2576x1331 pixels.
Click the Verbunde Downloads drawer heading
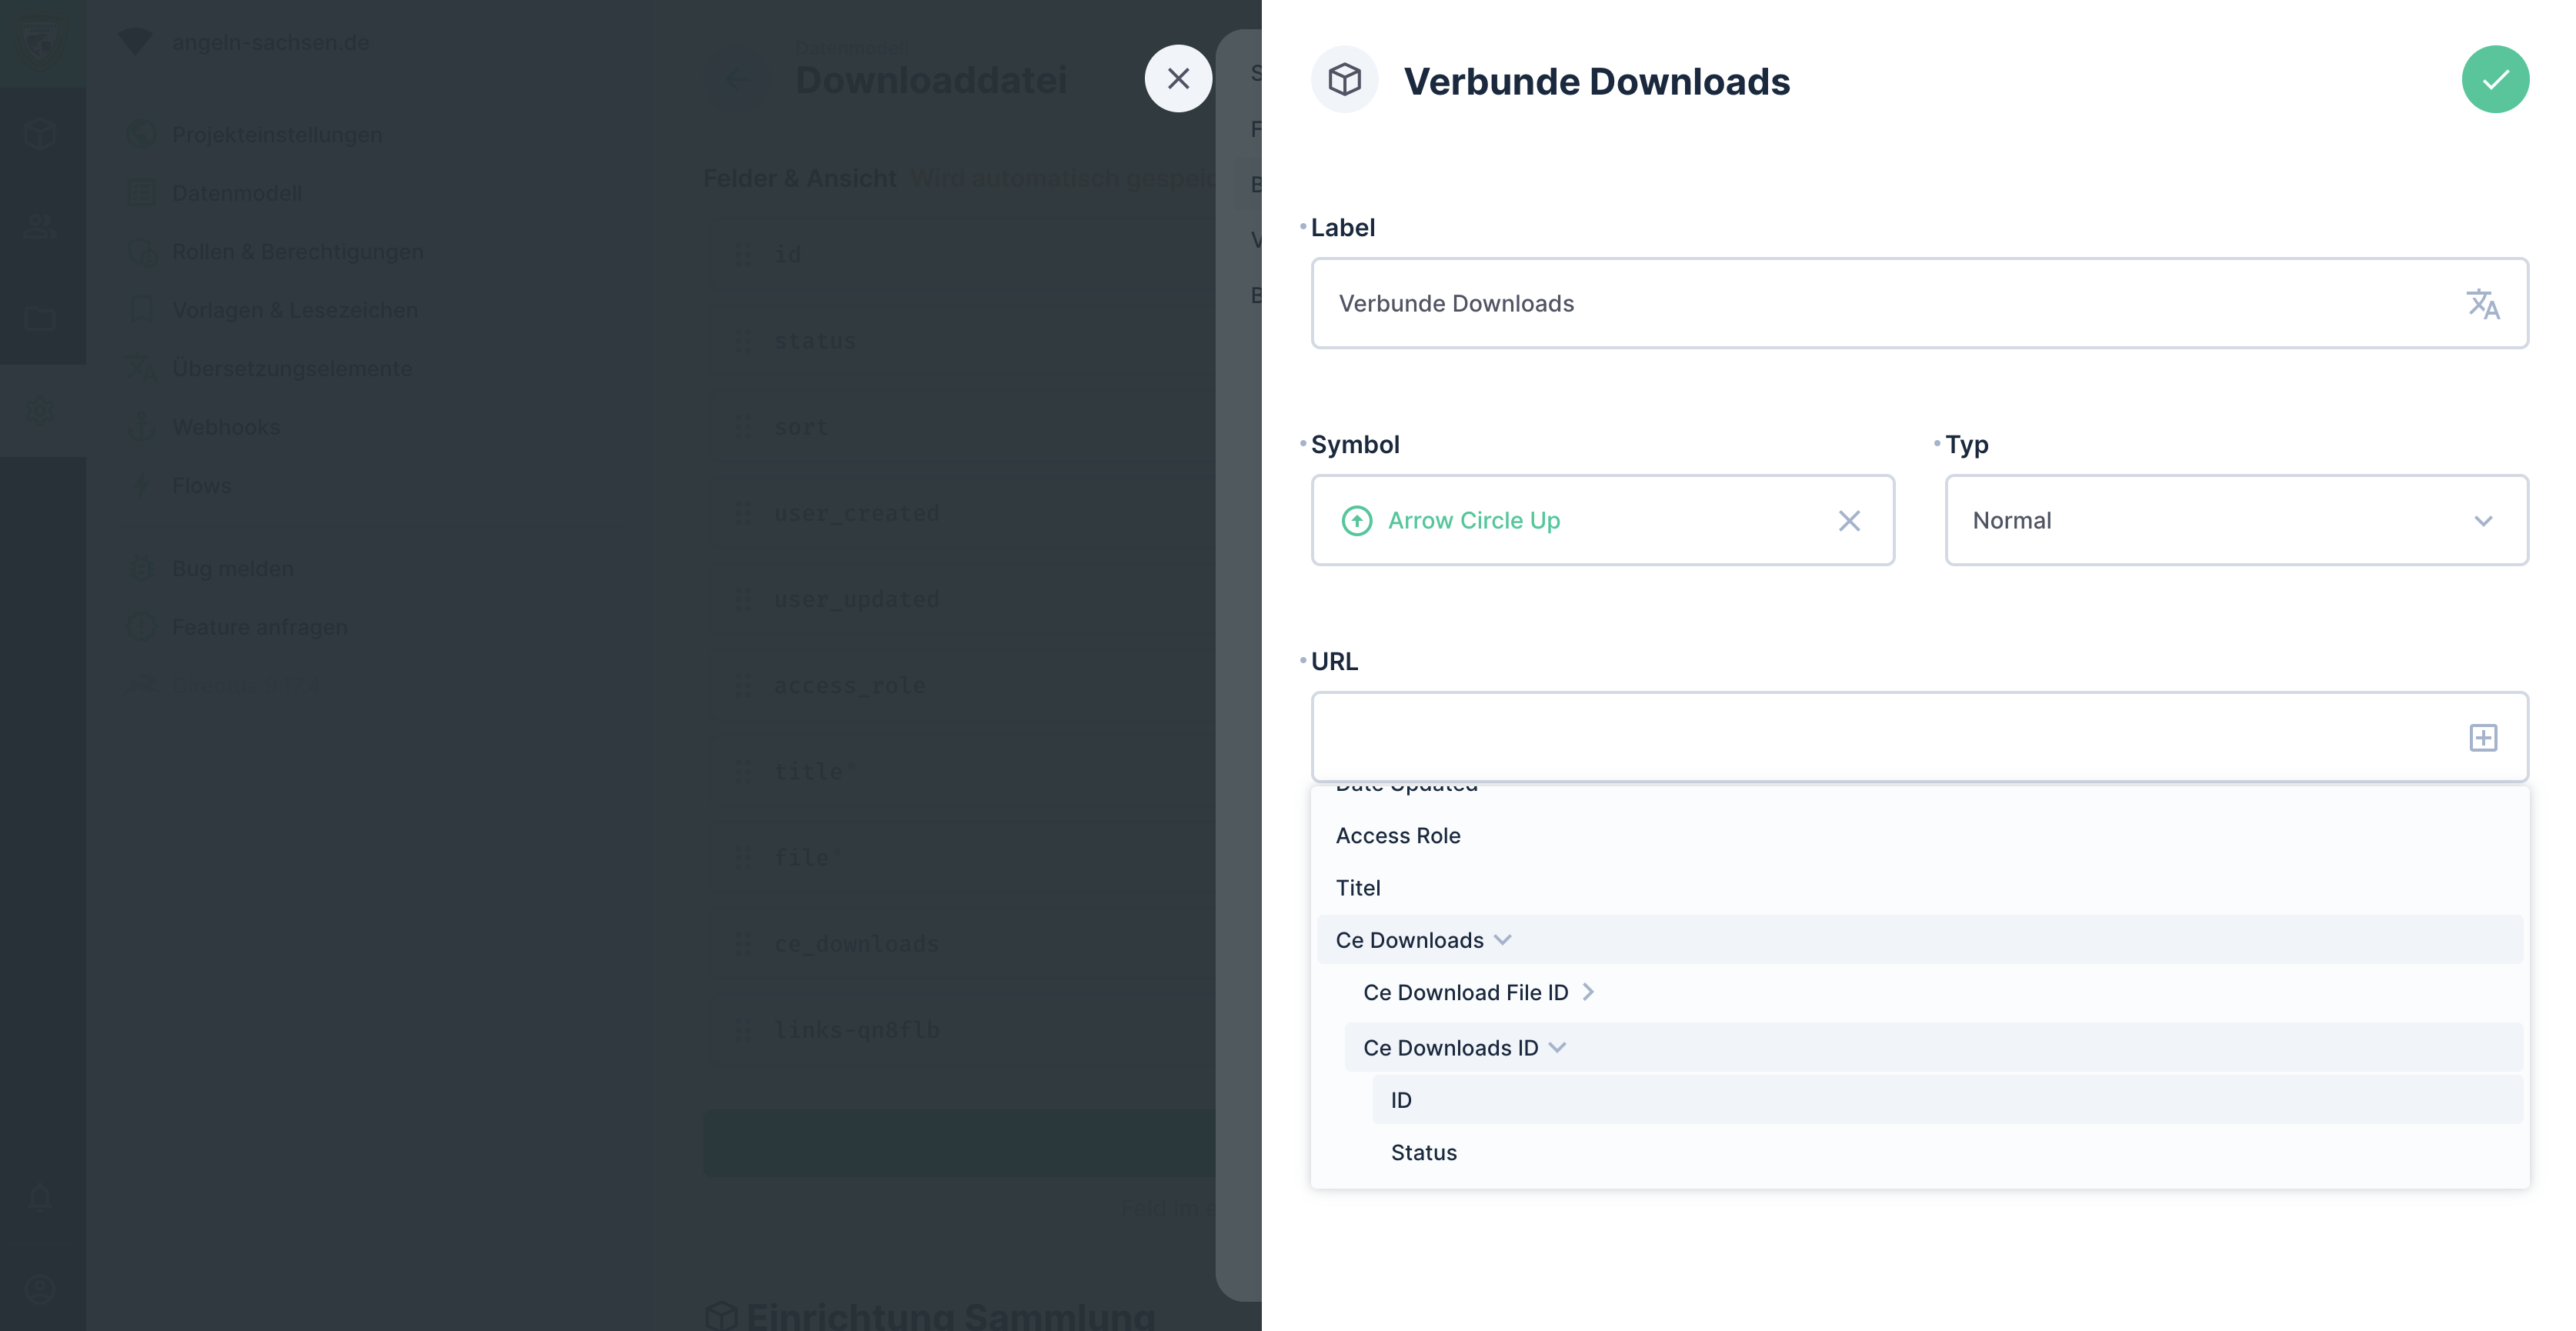click(x=1596, y=82)
